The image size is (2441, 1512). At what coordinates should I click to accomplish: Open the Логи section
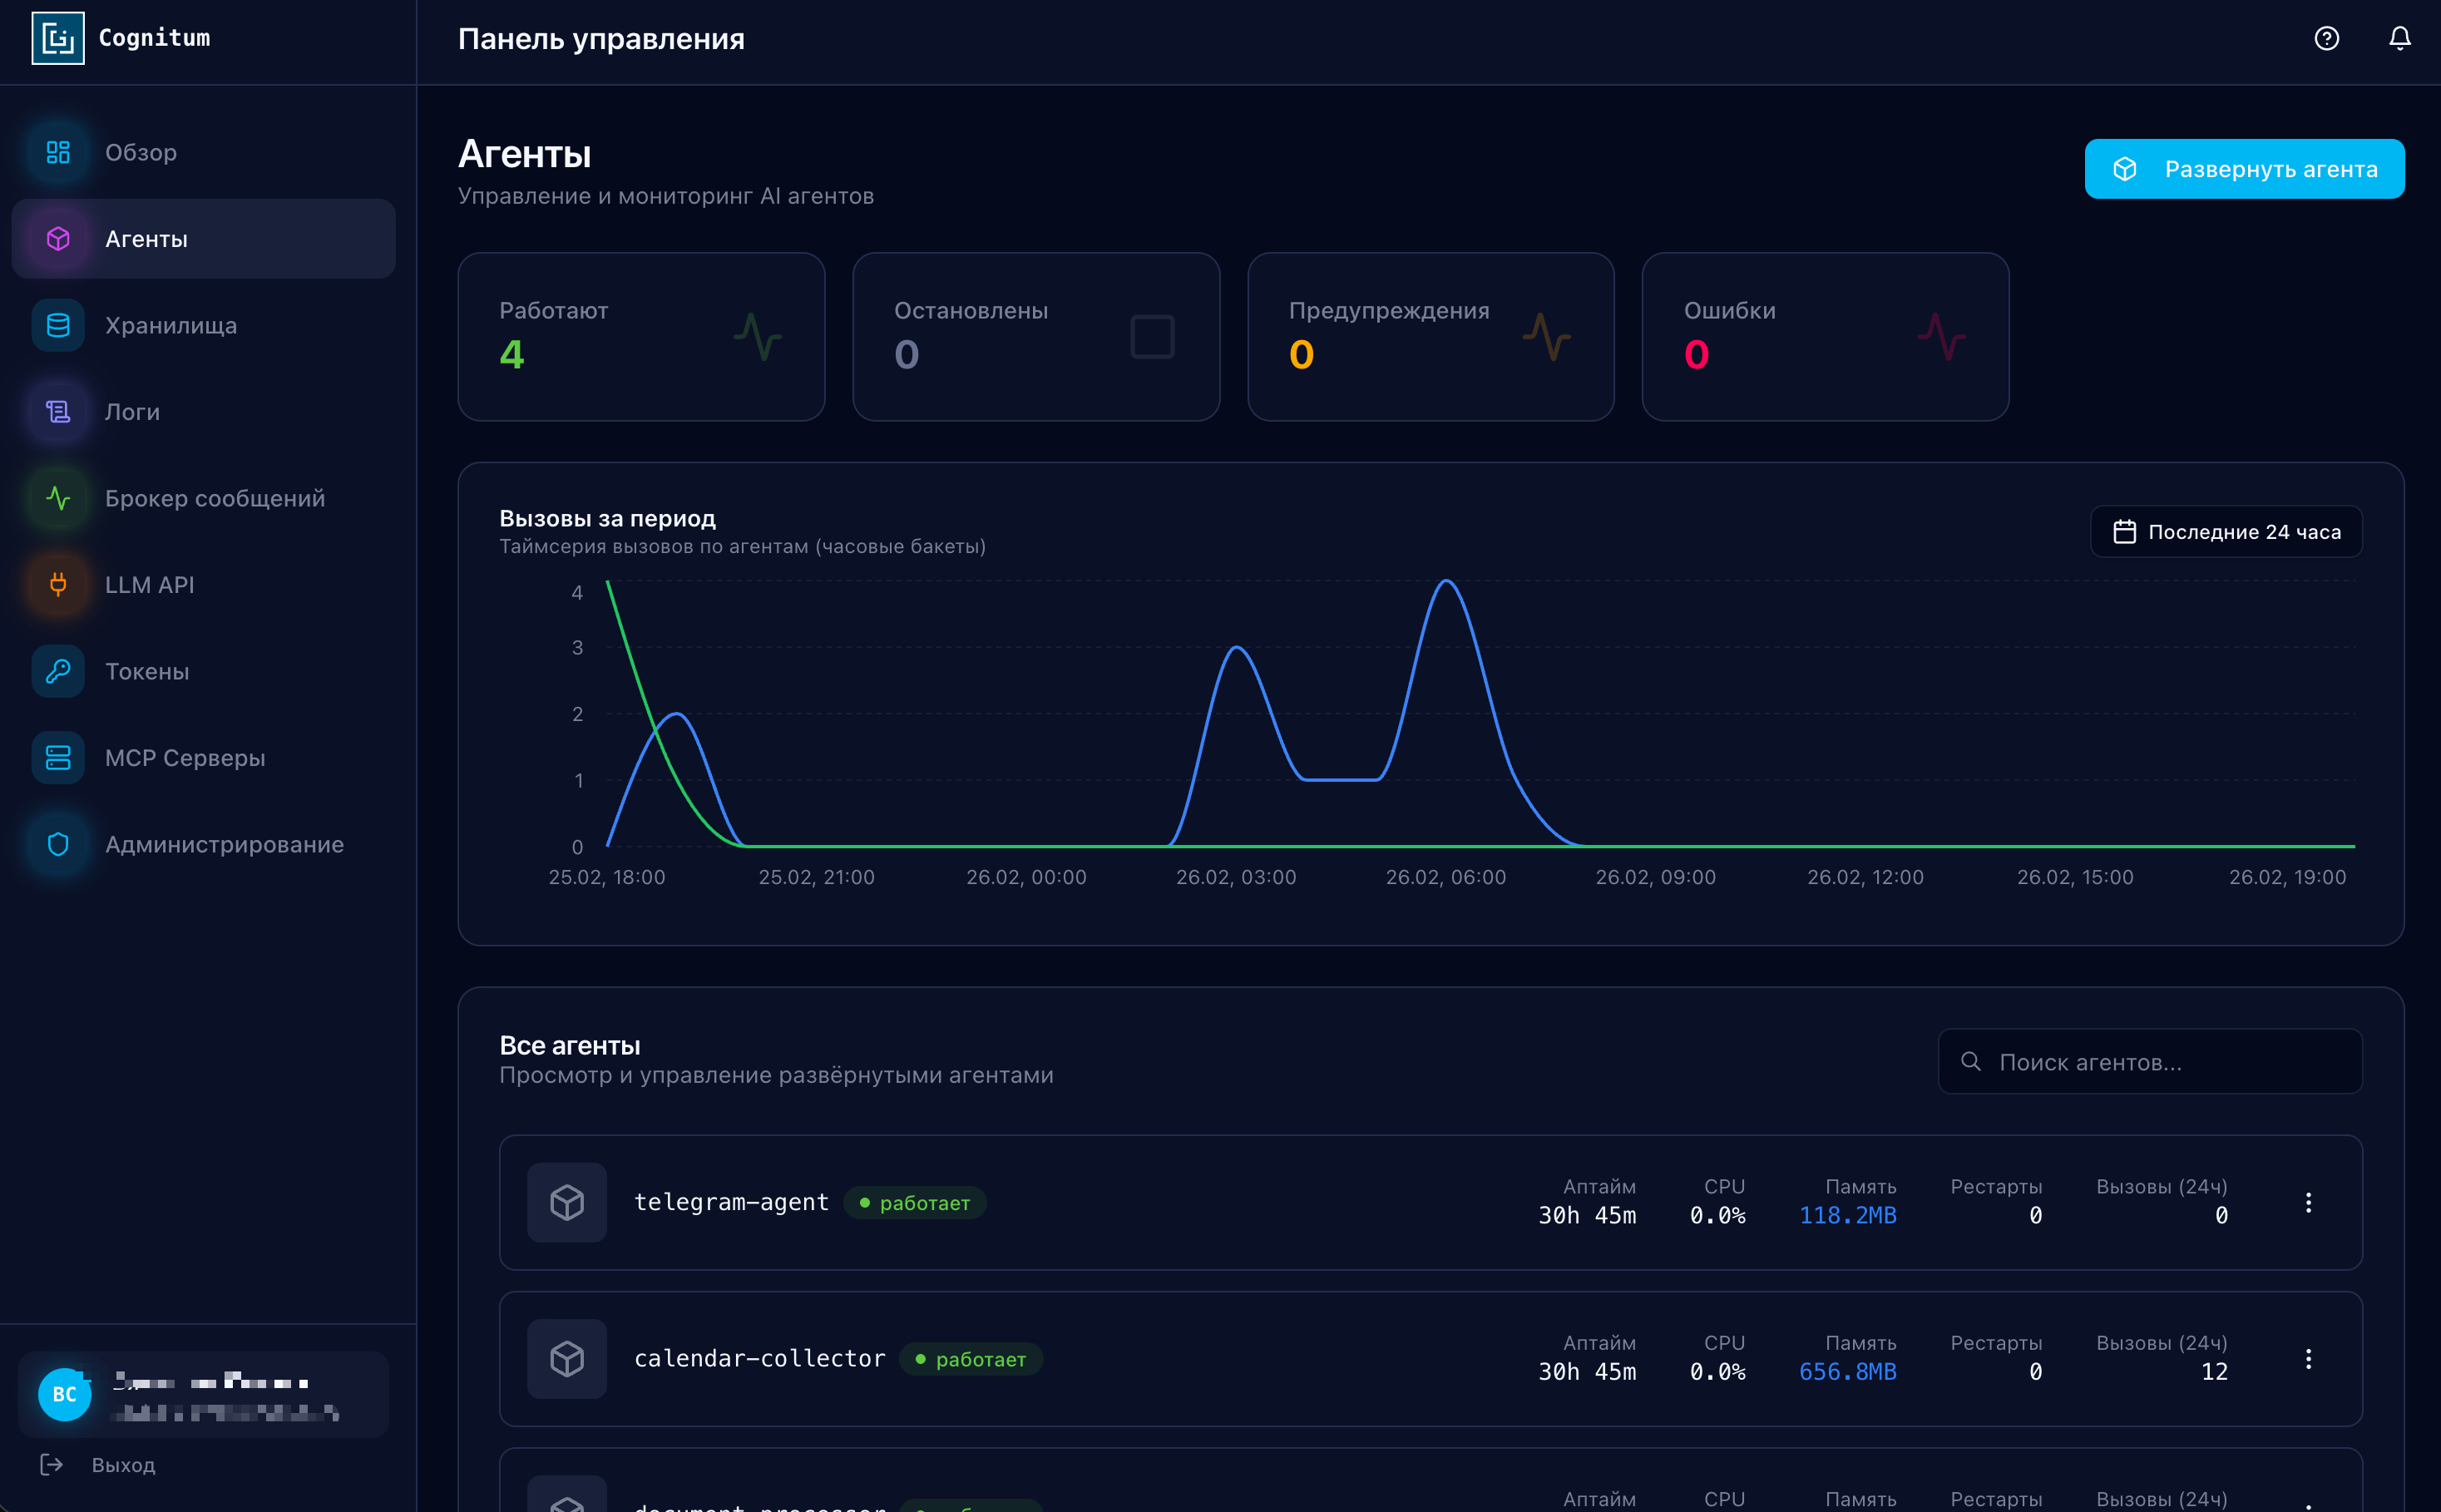132,412
